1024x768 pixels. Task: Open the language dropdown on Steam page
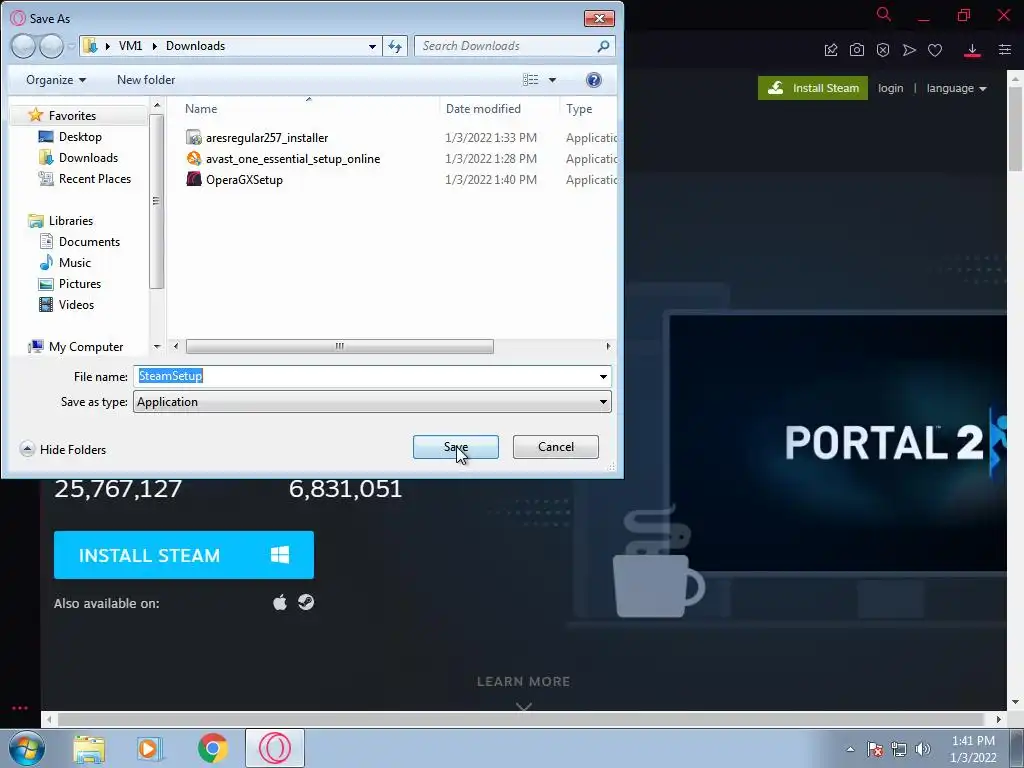coord(956,88)
